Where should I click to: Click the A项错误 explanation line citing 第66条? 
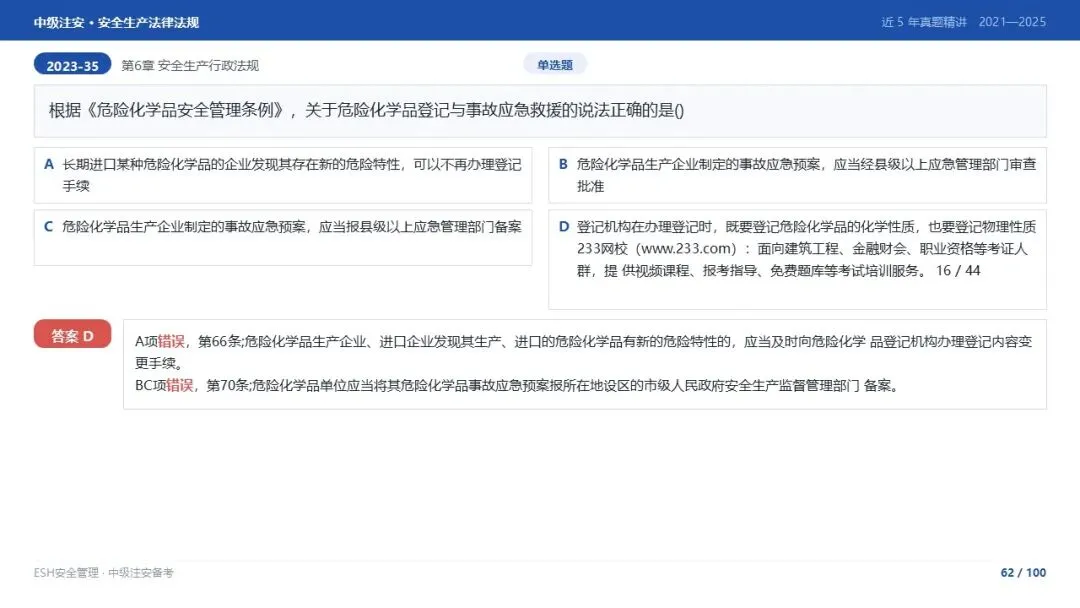tap(583, 352)
